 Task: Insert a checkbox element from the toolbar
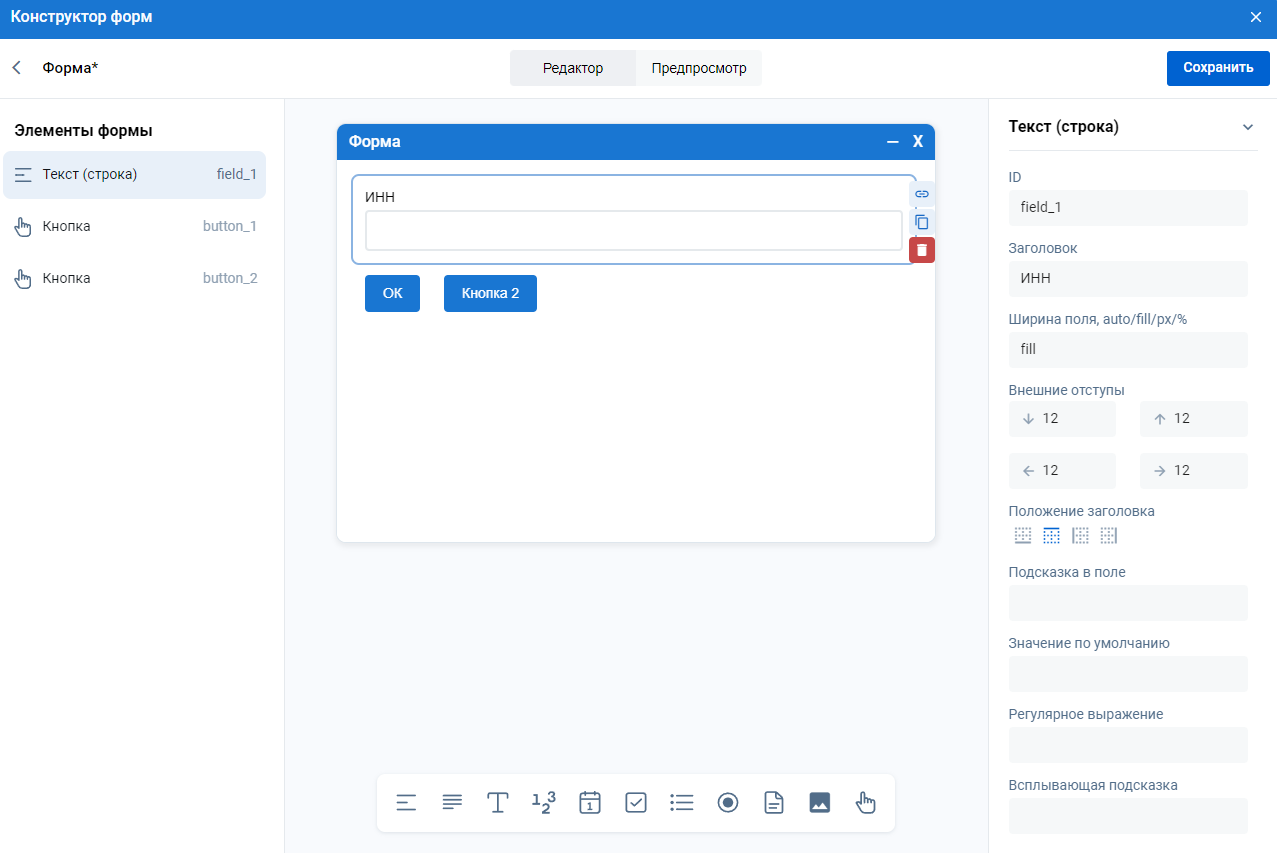coord(636,803)
